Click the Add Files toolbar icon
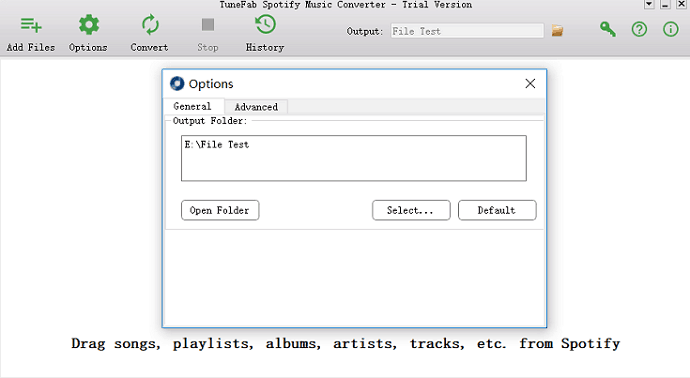 [x=31, y=25]
